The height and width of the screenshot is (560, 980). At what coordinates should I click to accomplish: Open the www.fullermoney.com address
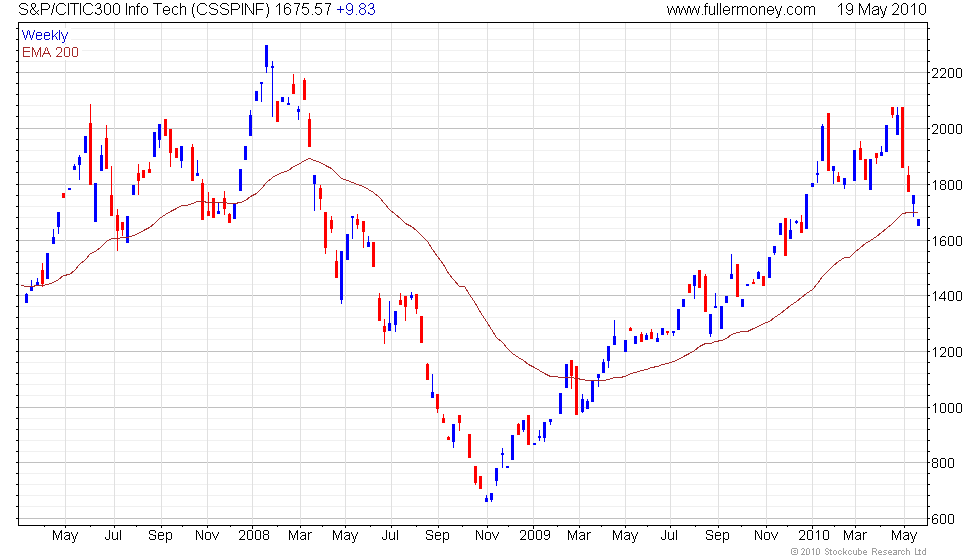point(741,9)
